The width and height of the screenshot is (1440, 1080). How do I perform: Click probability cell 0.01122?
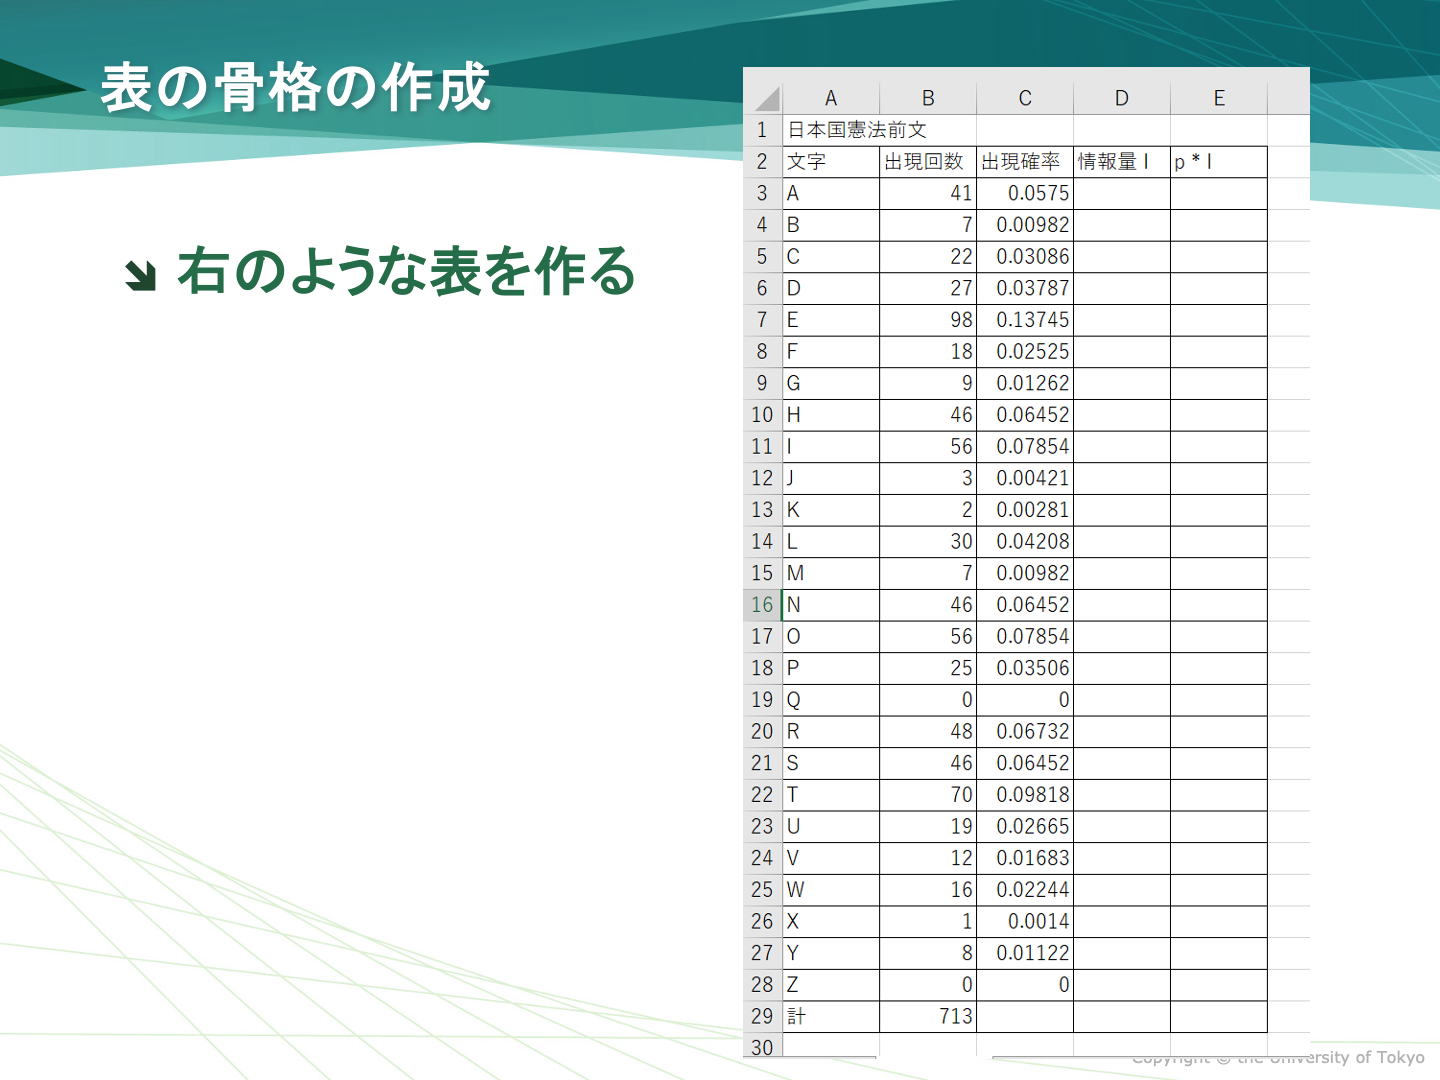click(1025, 953)
